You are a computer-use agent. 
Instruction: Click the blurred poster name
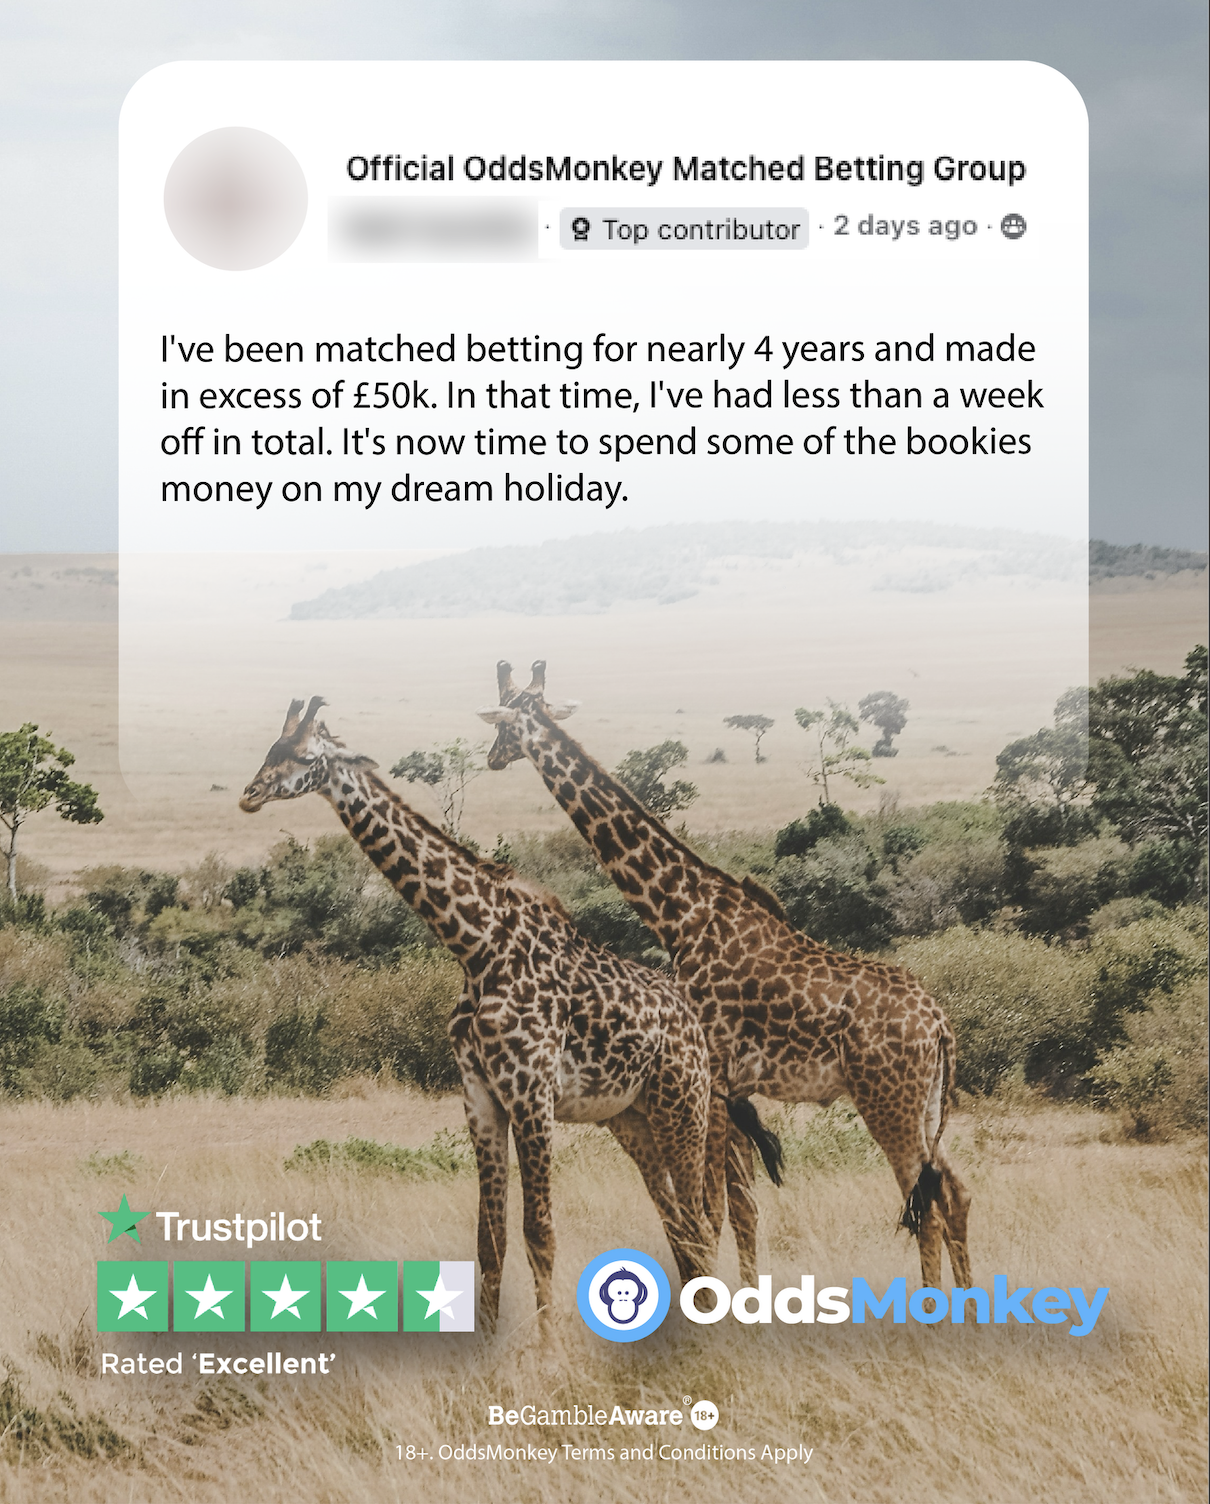pyautogui.click(x=435, y=228)
